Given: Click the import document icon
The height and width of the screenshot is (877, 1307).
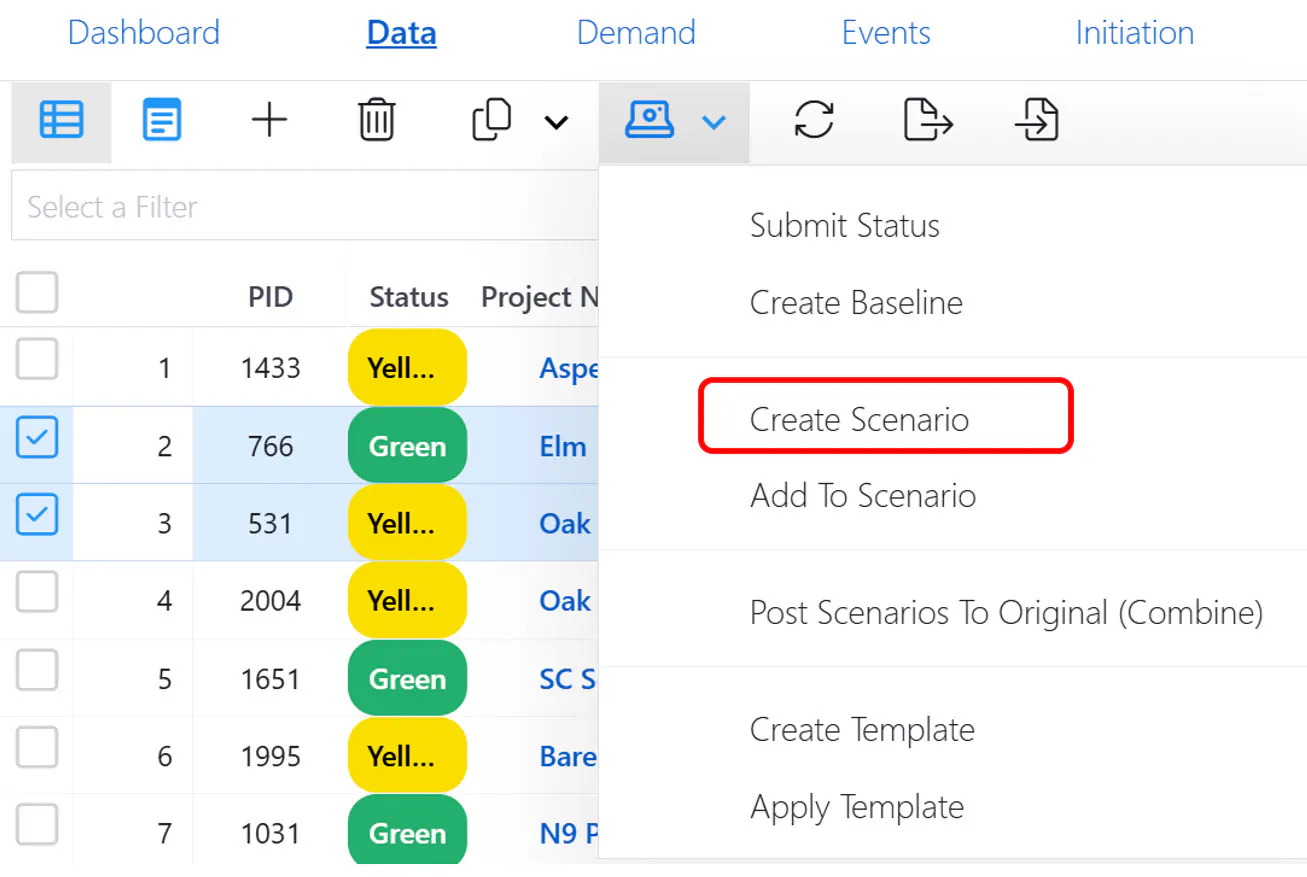Looking at the screenshot, I should [1036, 121].
